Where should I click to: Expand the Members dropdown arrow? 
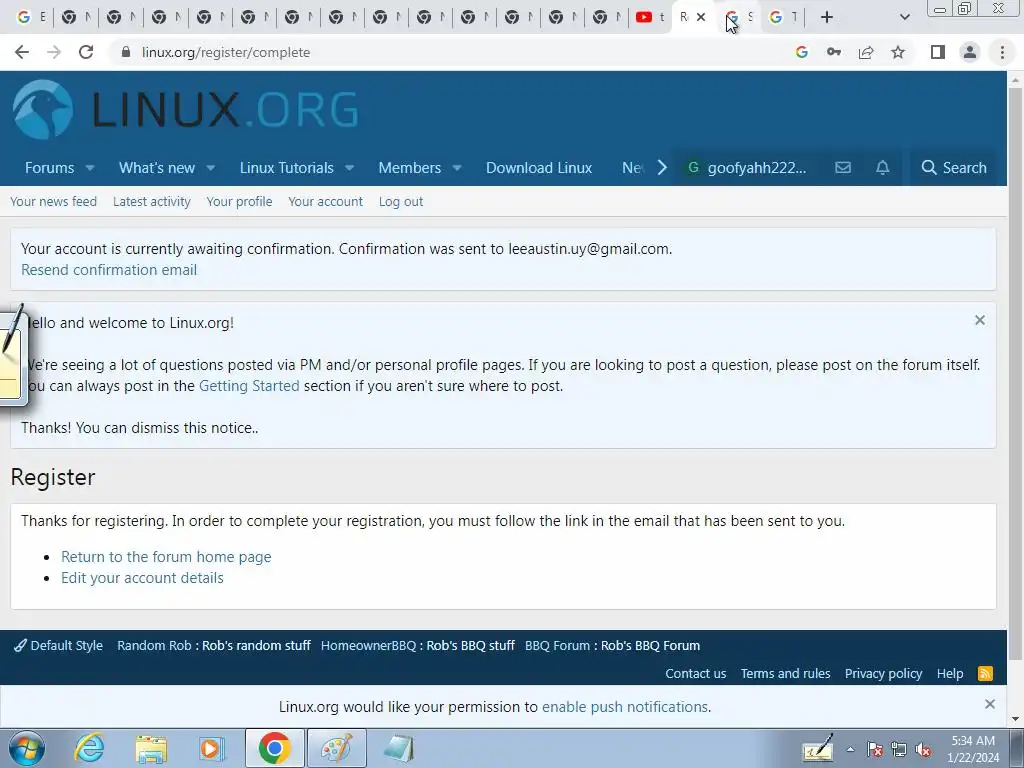[457, 168]
